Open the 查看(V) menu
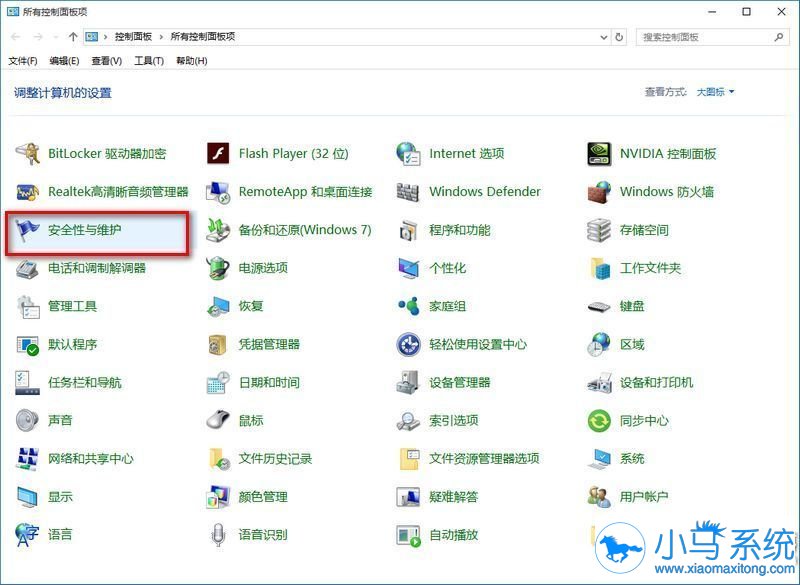The image size is (800, 585). pyautogui.click(x=106, y=61)
